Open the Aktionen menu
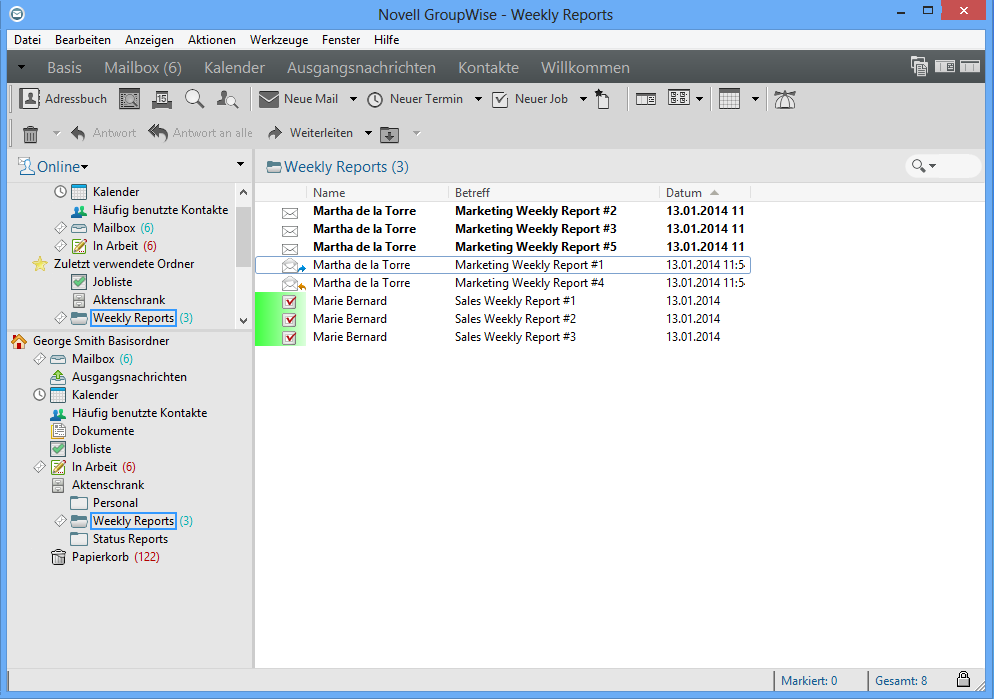 click(212, 39)
